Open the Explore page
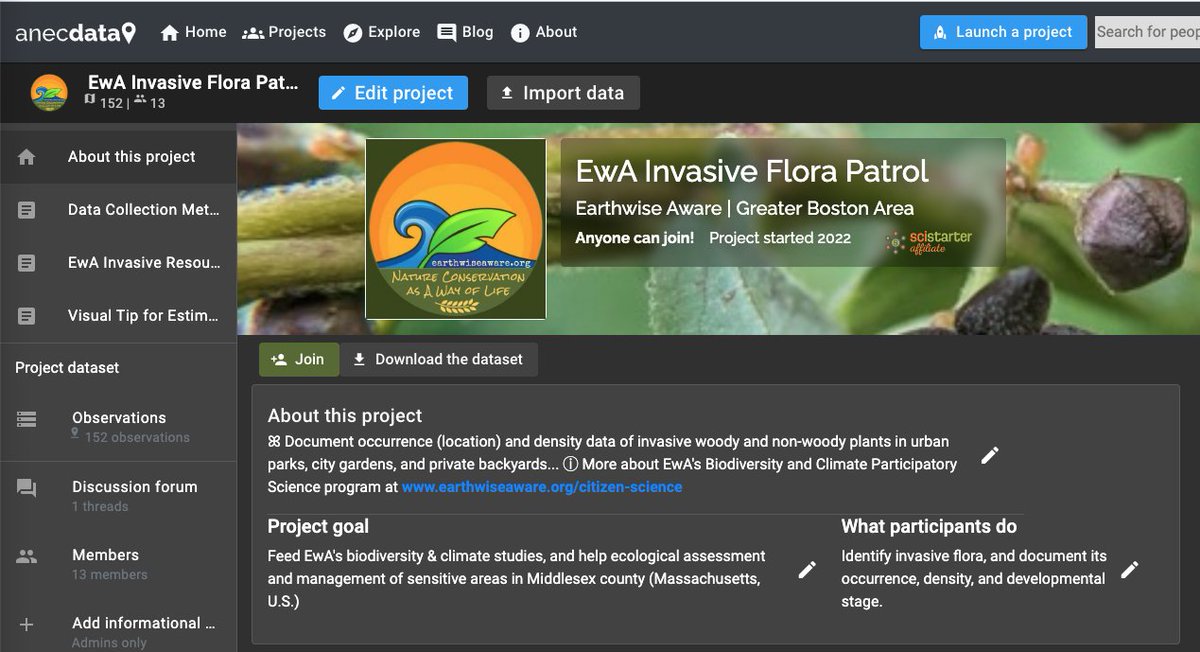This screenshot has width=1200, height=652. pyautogui.click(x=382, y=32)
